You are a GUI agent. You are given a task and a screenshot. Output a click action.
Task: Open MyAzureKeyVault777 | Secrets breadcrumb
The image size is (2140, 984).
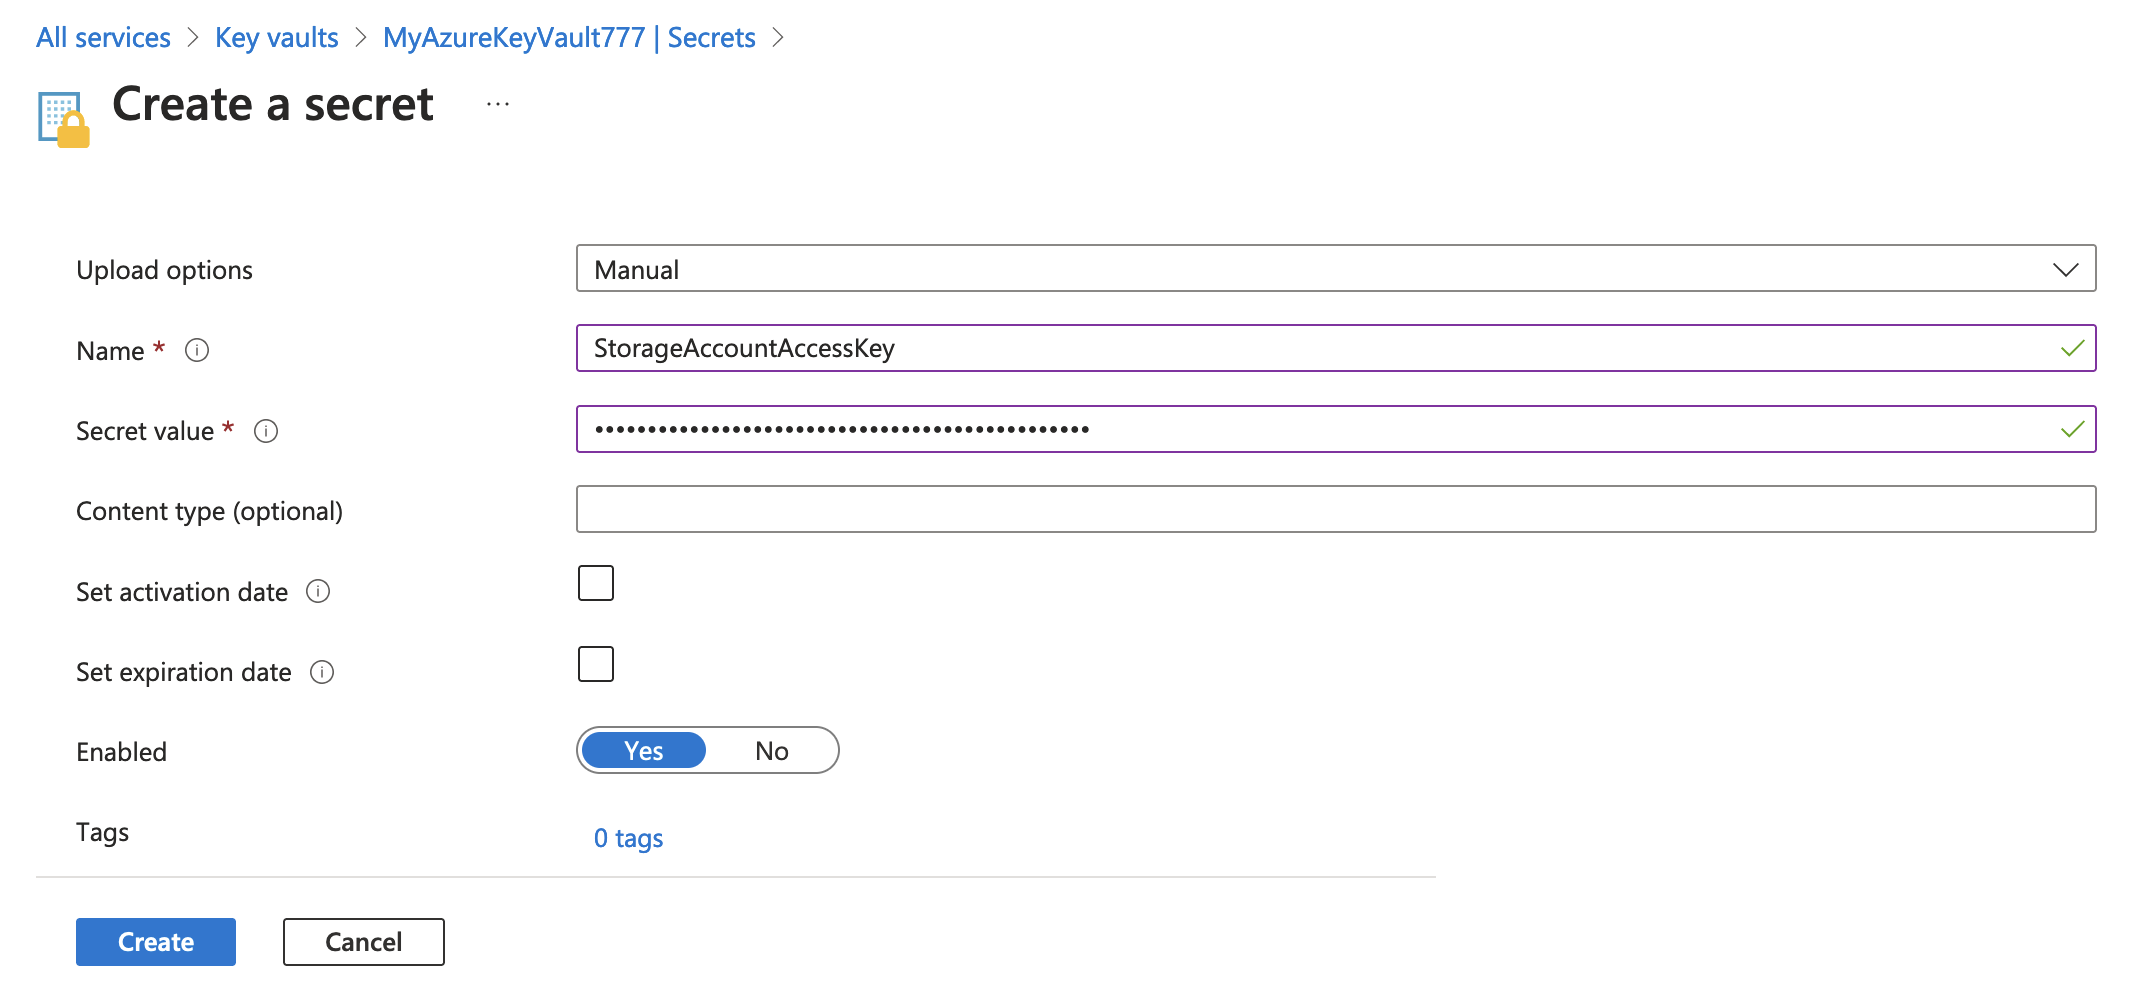pyautogui.click(x=569, y=38)
